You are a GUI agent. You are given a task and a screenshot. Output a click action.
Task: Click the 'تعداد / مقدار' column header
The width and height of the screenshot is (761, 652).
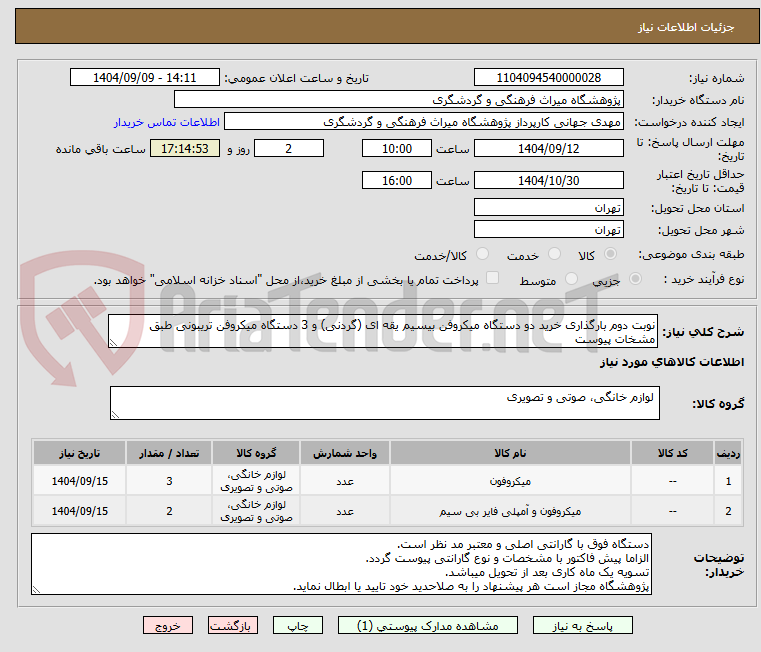coord(169,453)
